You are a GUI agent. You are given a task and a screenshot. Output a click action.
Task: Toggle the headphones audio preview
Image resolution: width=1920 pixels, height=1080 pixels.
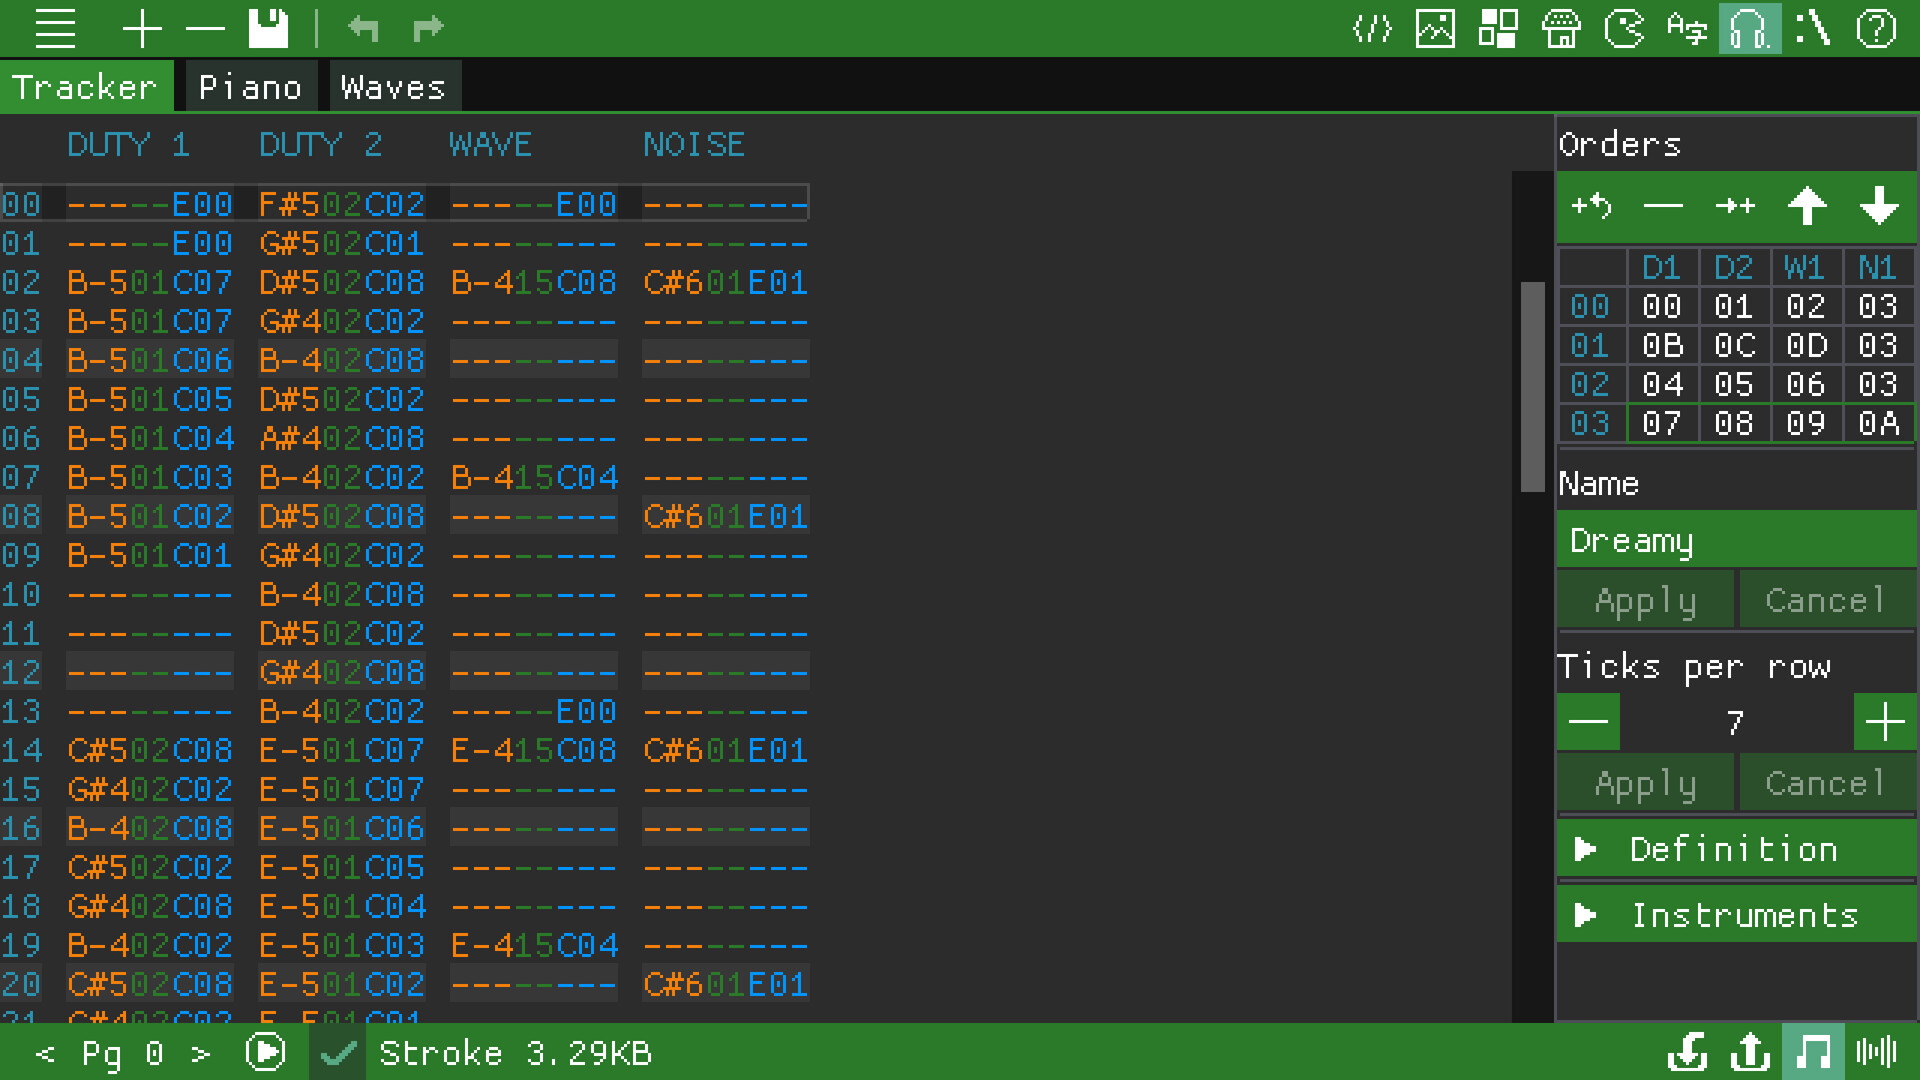click(x=1749, y=29)
